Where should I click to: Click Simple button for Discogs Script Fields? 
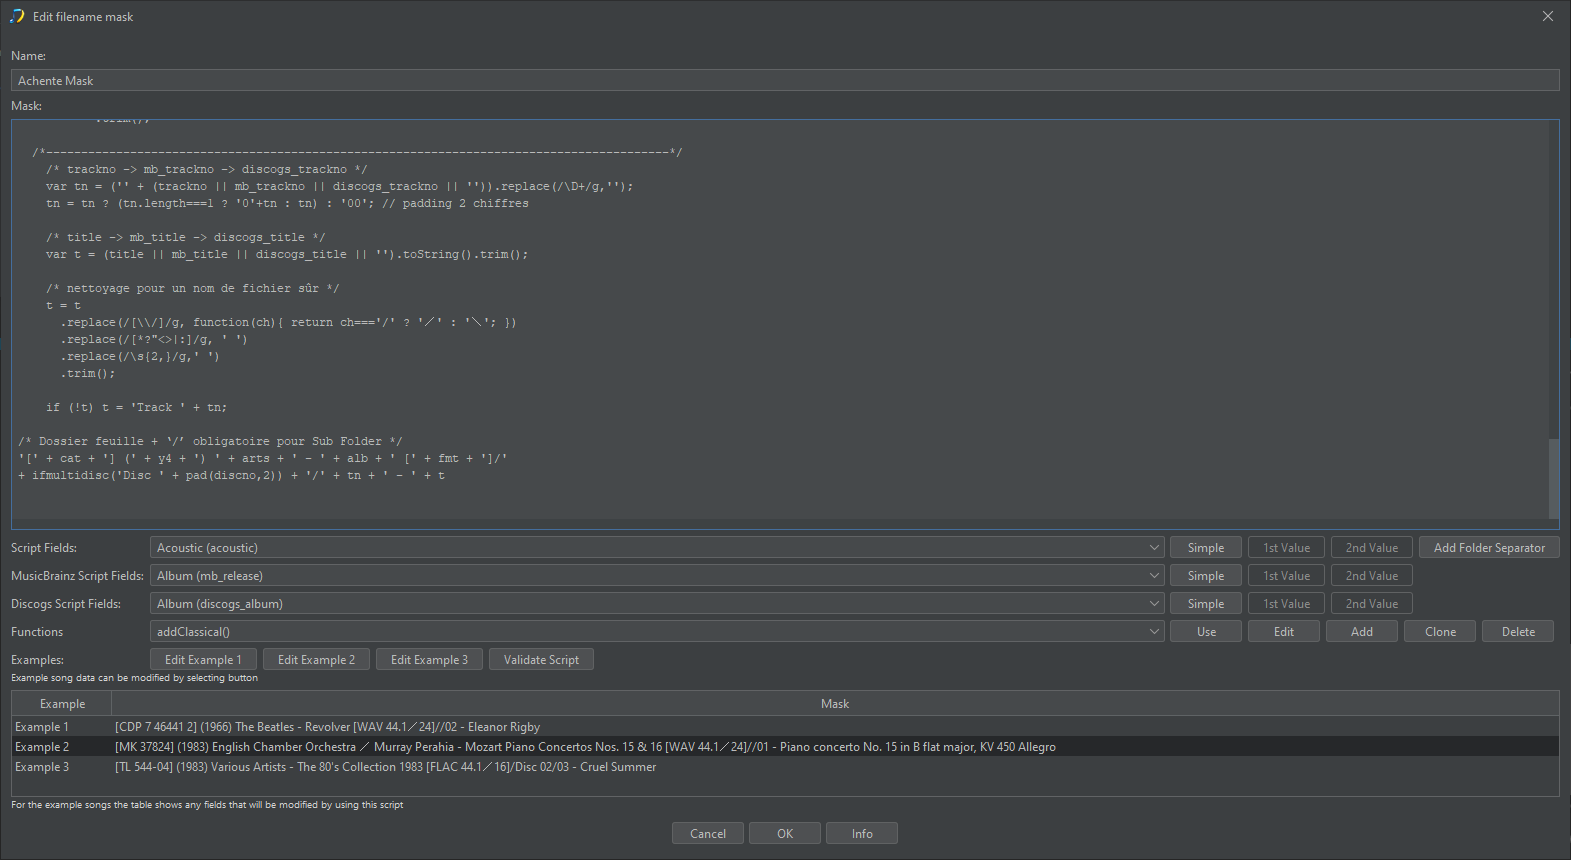click(1206, 604)
